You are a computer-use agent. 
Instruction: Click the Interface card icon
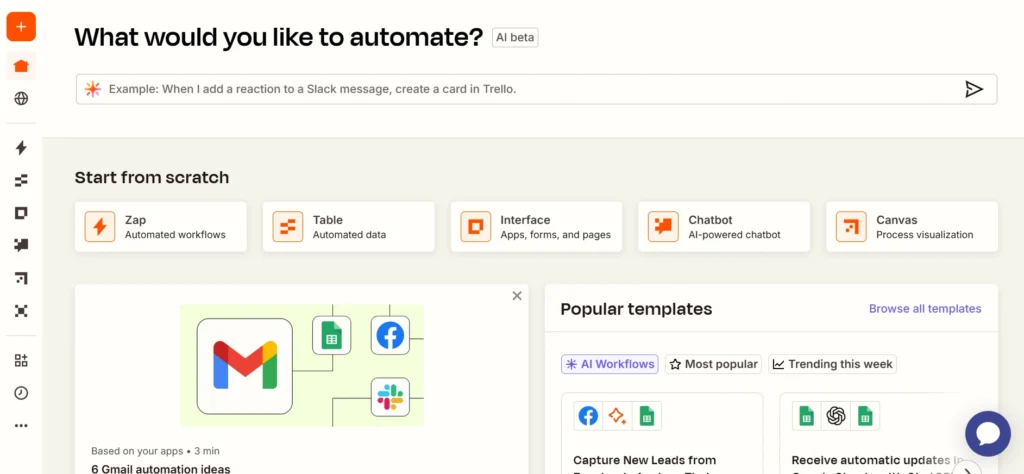(475, 227)
